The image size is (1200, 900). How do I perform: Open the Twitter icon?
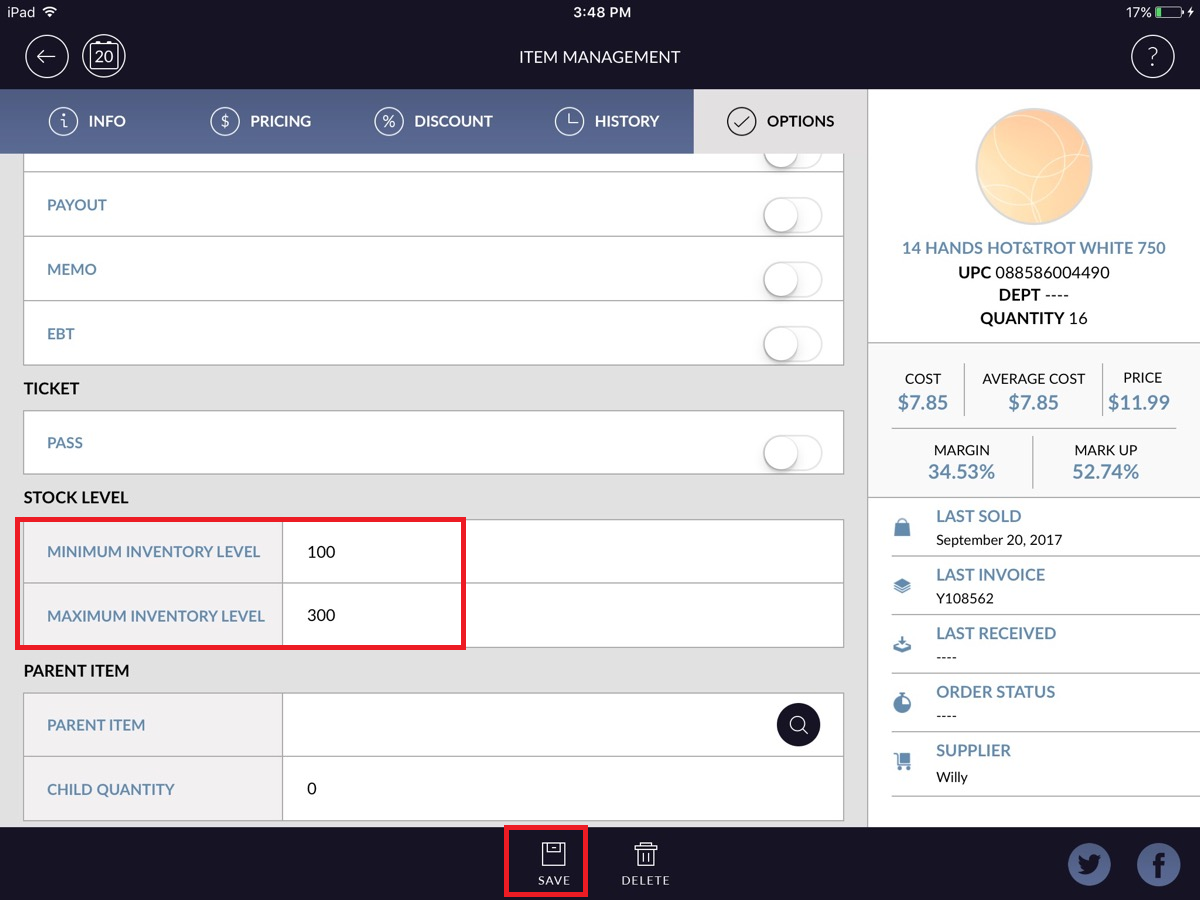pos(1089,865)
